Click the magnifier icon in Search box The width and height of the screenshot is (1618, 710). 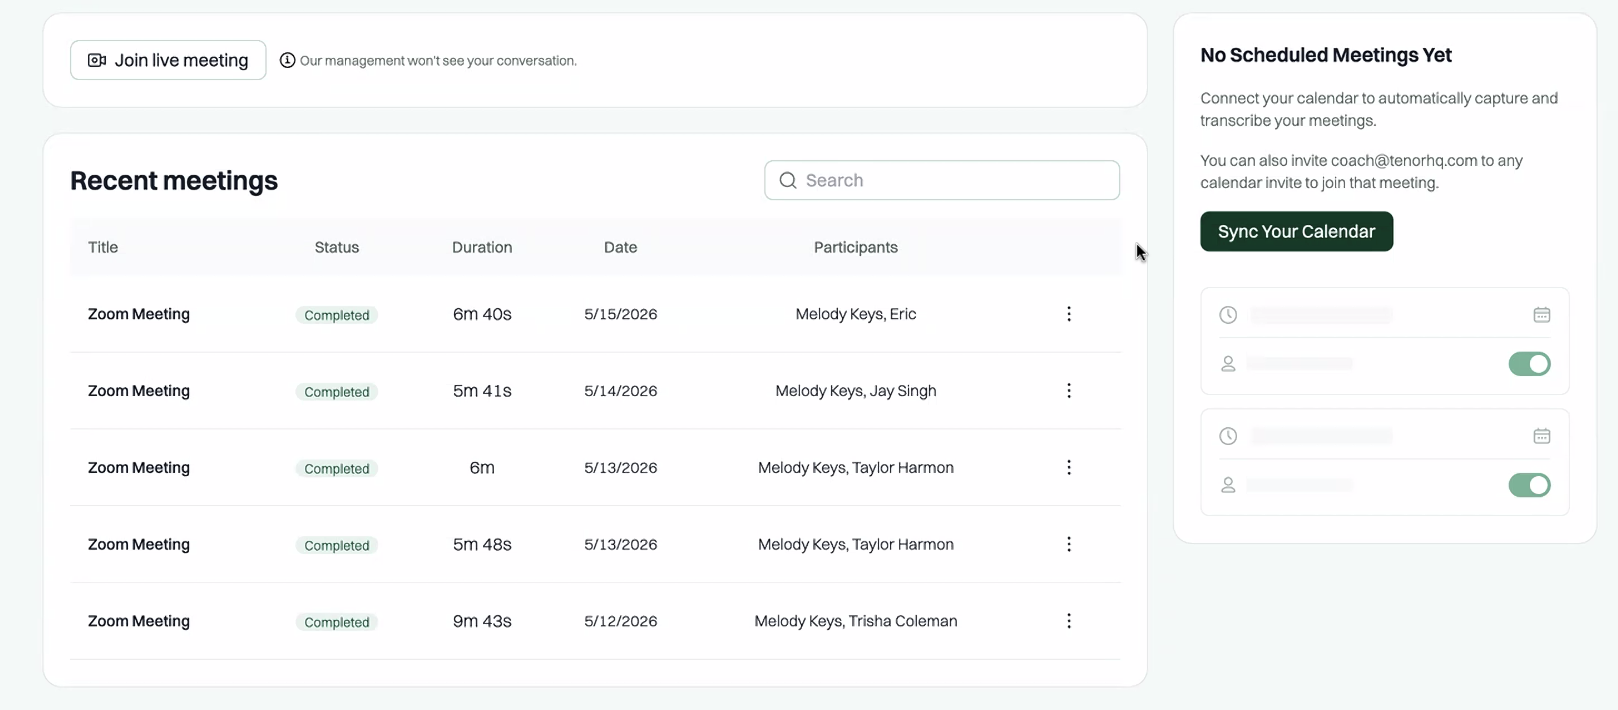[788, 180]
